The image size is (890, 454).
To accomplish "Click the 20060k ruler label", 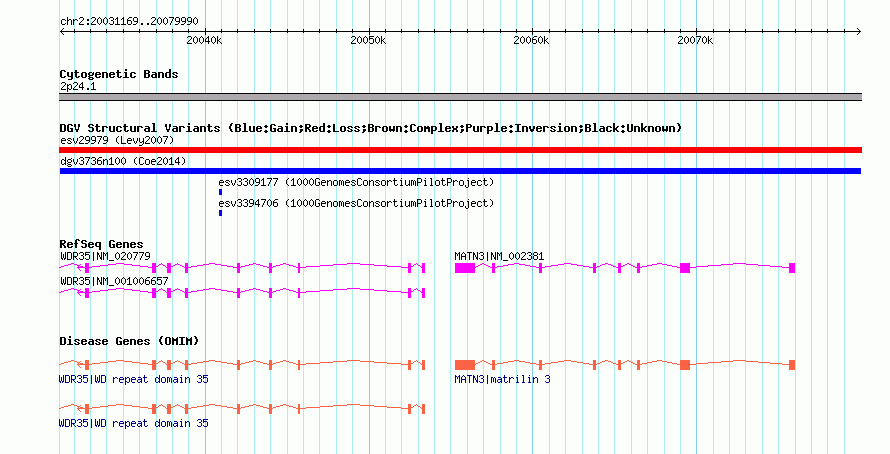I will [x=531, y=40].
